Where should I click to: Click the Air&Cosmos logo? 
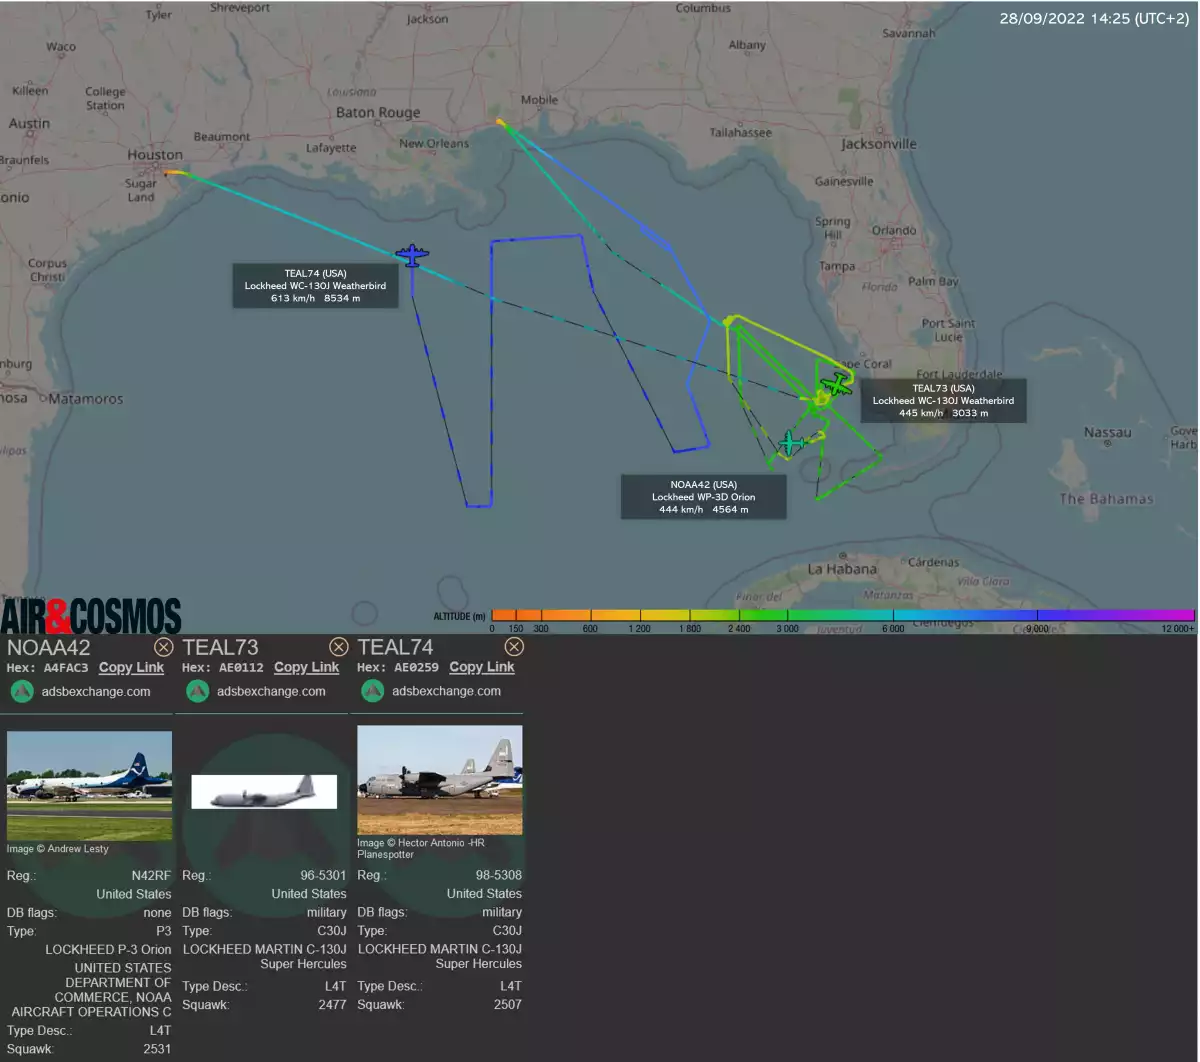91,616
